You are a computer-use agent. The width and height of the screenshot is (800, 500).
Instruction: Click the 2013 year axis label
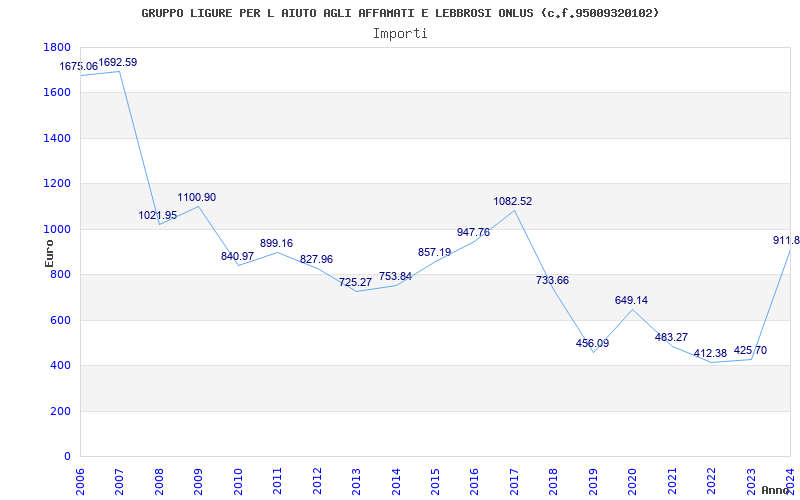pyautogui.click(x=356, y=482)
